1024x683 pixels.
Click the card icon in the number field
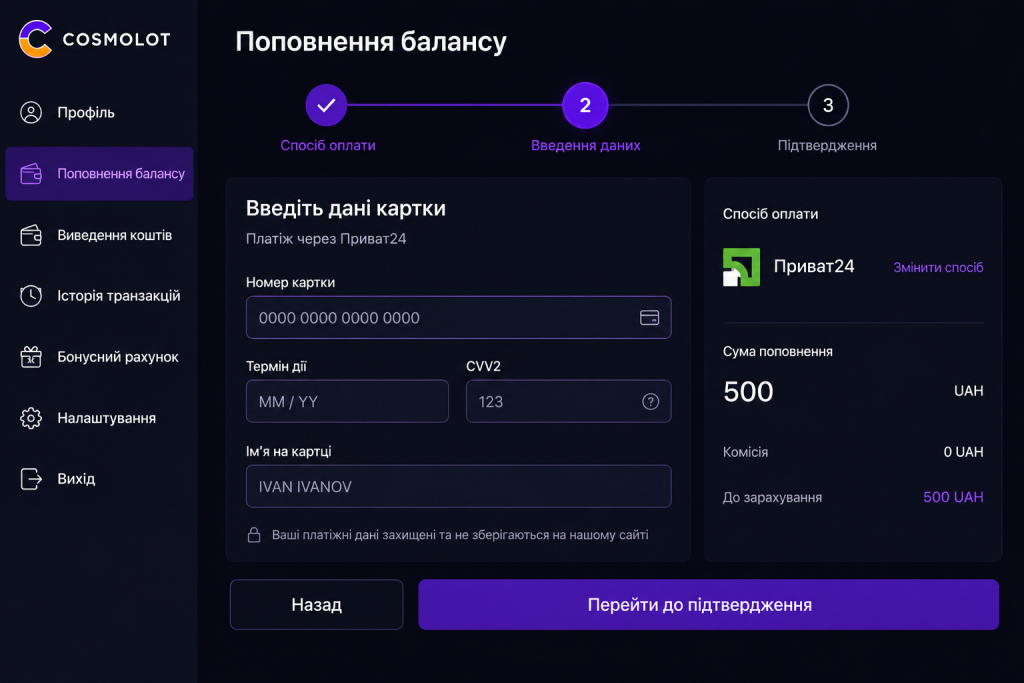click(x=649, y=317)
